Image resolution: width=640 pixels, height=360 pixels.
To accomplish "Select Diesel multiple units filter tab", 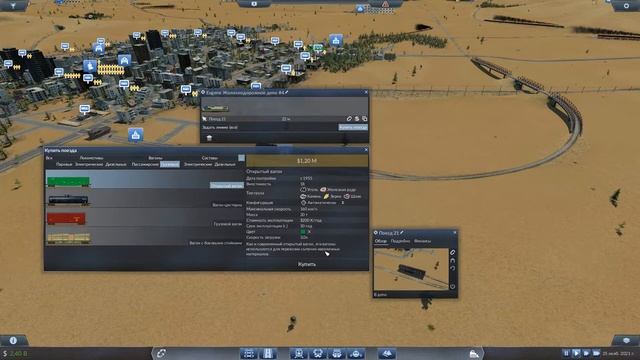I will click(x=225, y=164).
